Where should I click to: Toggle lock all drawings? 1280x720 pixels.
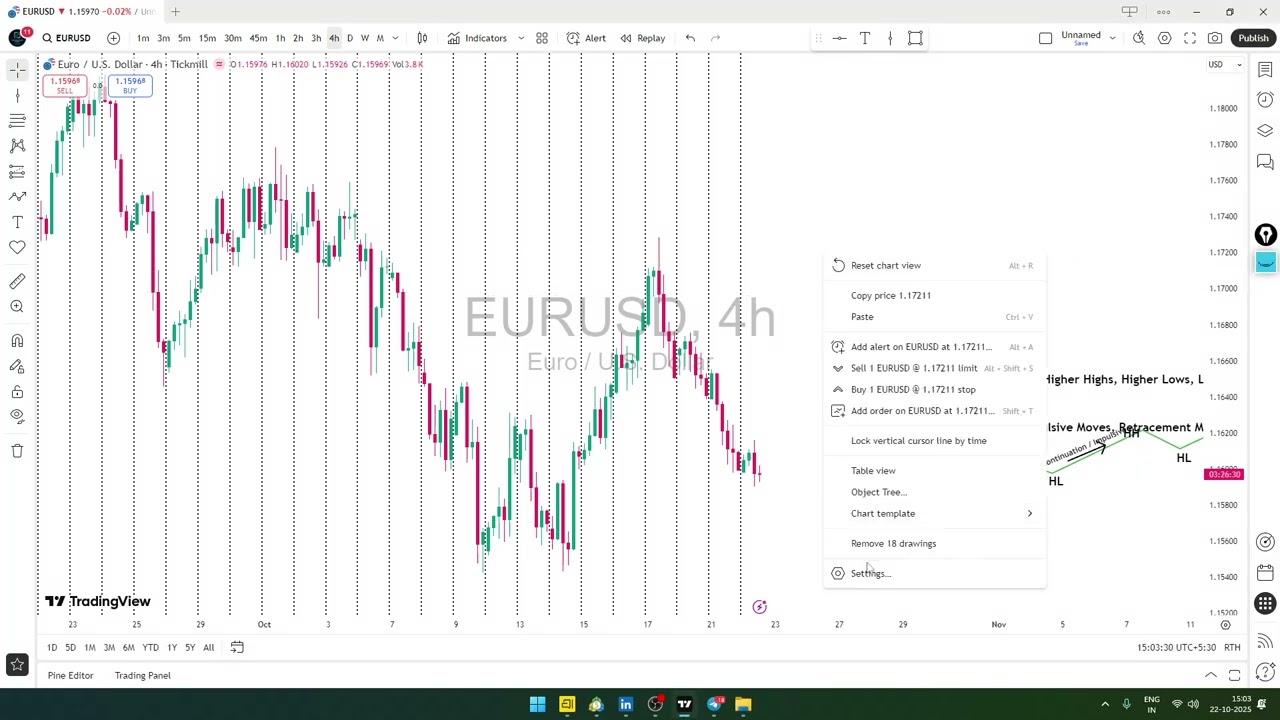[x=17, y=392]
